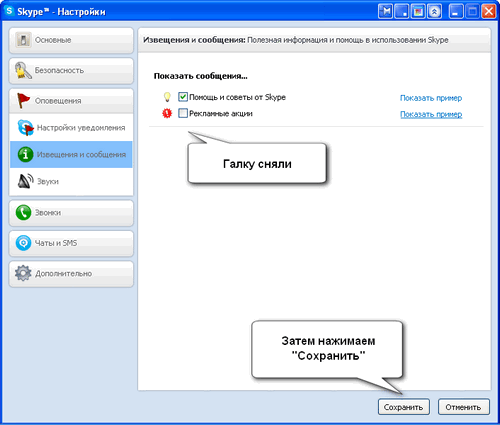Click the green phone Звонки icon
Image resolution: width=500 pixels, height=425 pixels.
pyautogui.click(x=23, y=212)
